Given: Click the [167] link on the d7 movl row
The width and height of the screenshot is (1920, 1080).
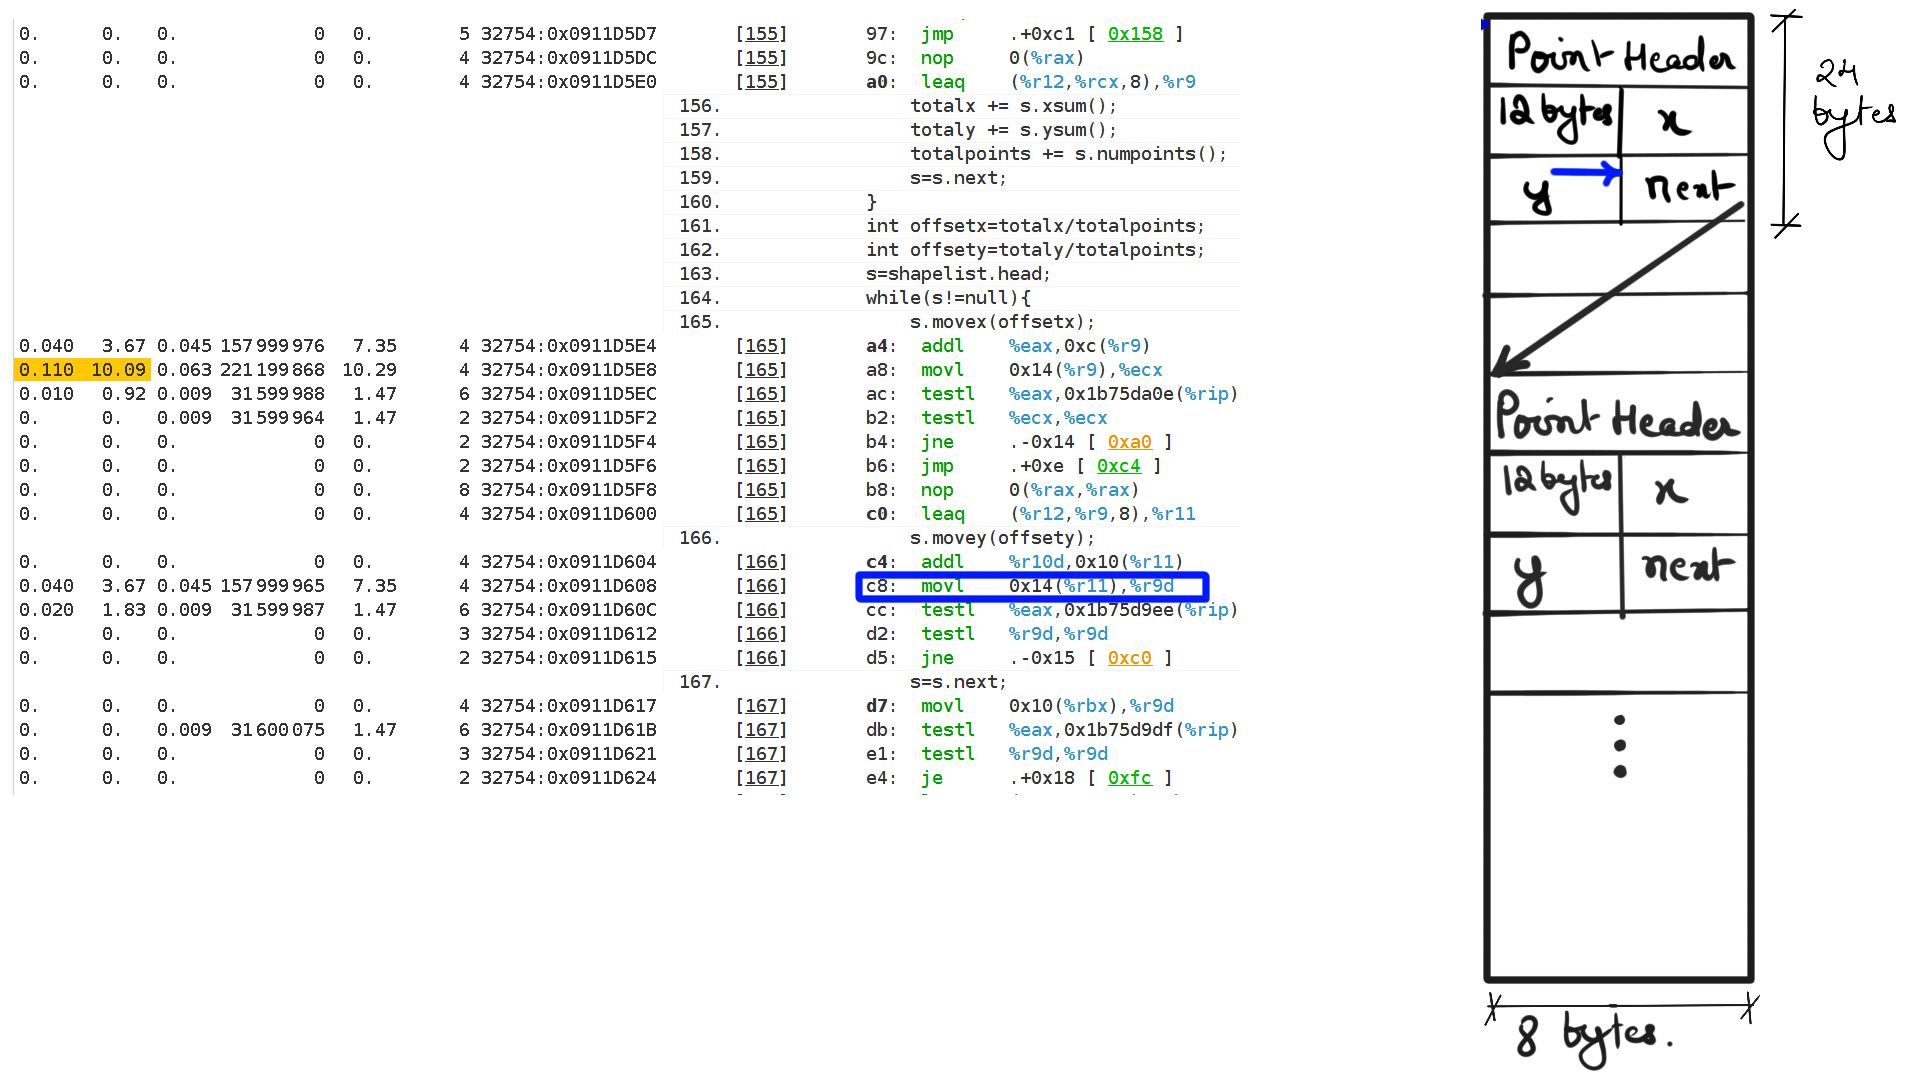Looking at the screenshot, I should tap(761, 706).
